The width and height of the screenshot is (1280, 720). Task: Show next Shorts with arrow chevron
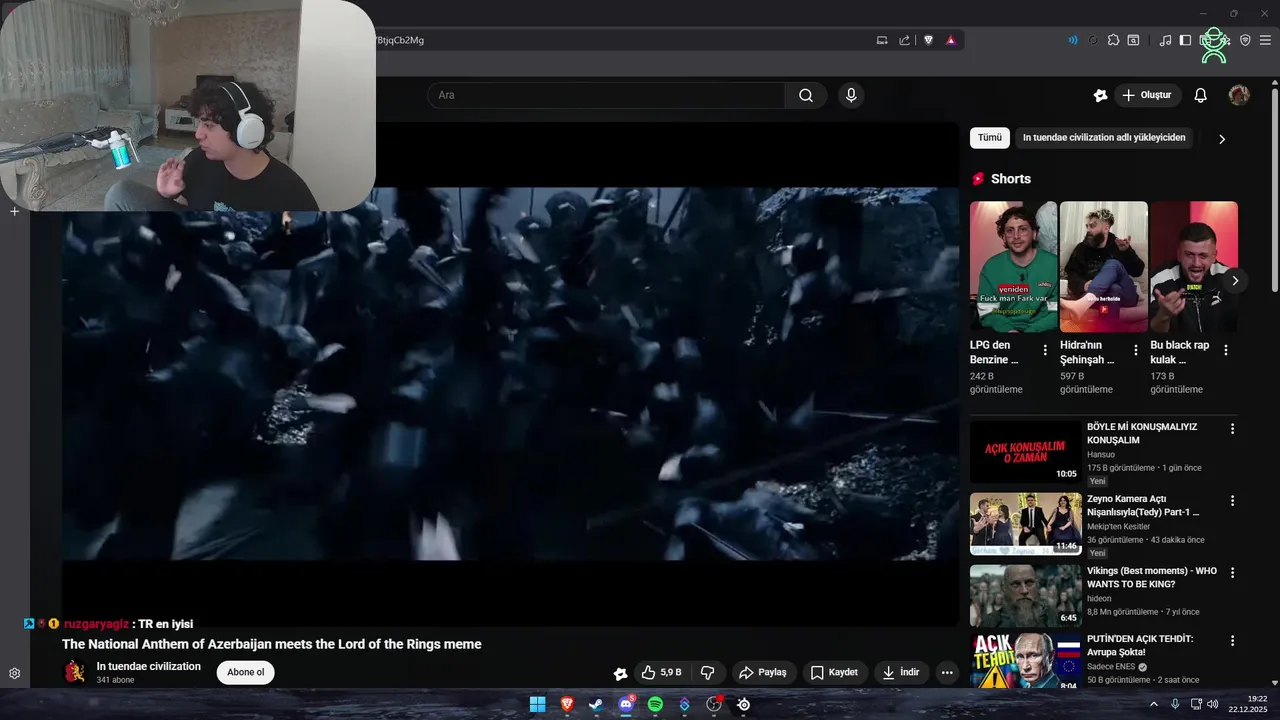click(1235, 281)
